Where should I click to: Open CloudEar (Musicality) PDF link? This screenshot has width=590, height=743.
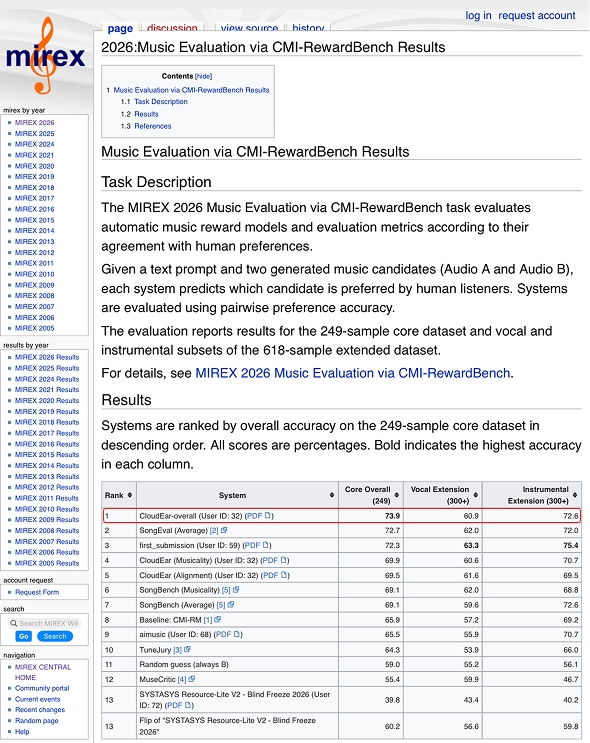275,560
